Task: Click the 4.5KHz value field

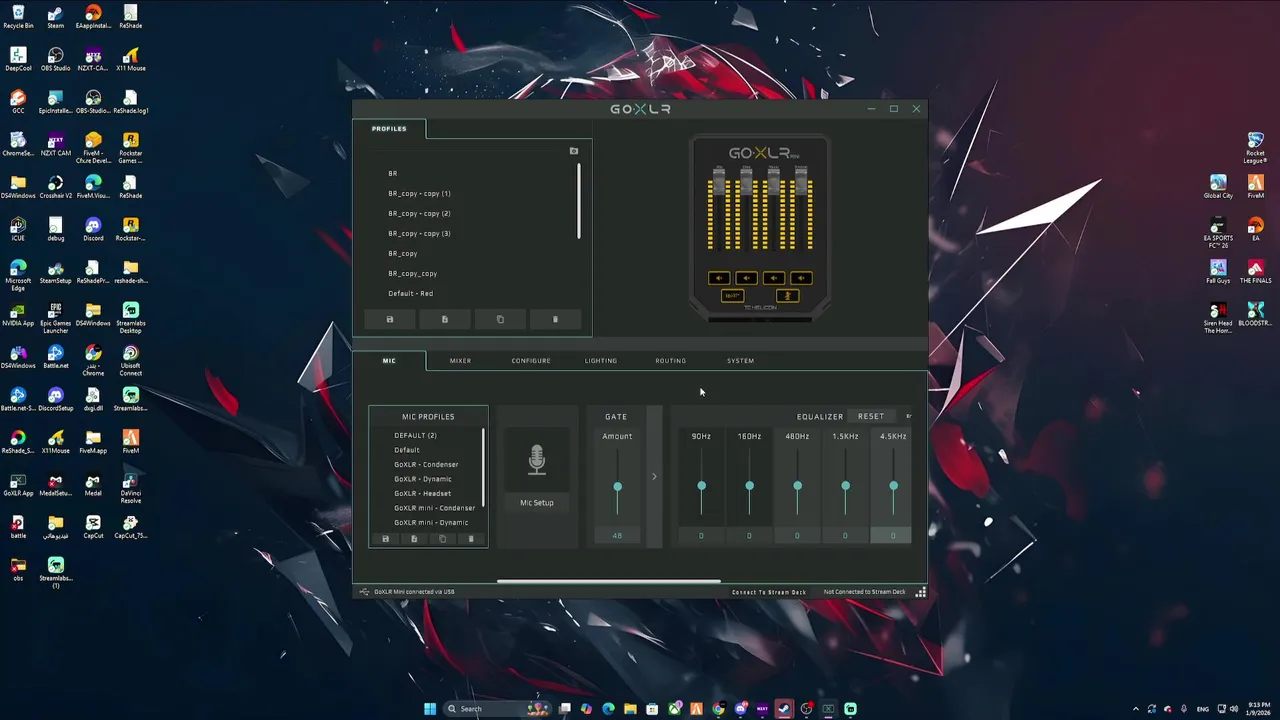Action: (893, 536)
